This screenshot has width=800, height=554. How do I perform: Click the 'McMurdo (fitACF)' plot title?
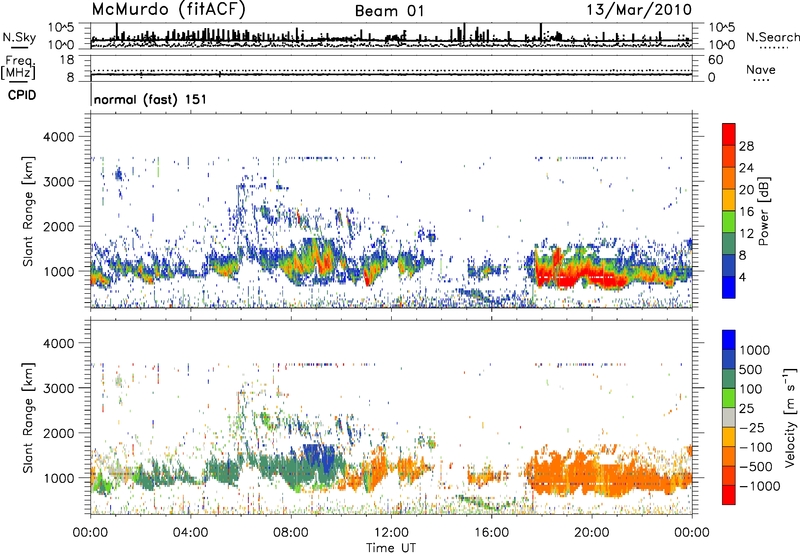(x=168, y=10)
